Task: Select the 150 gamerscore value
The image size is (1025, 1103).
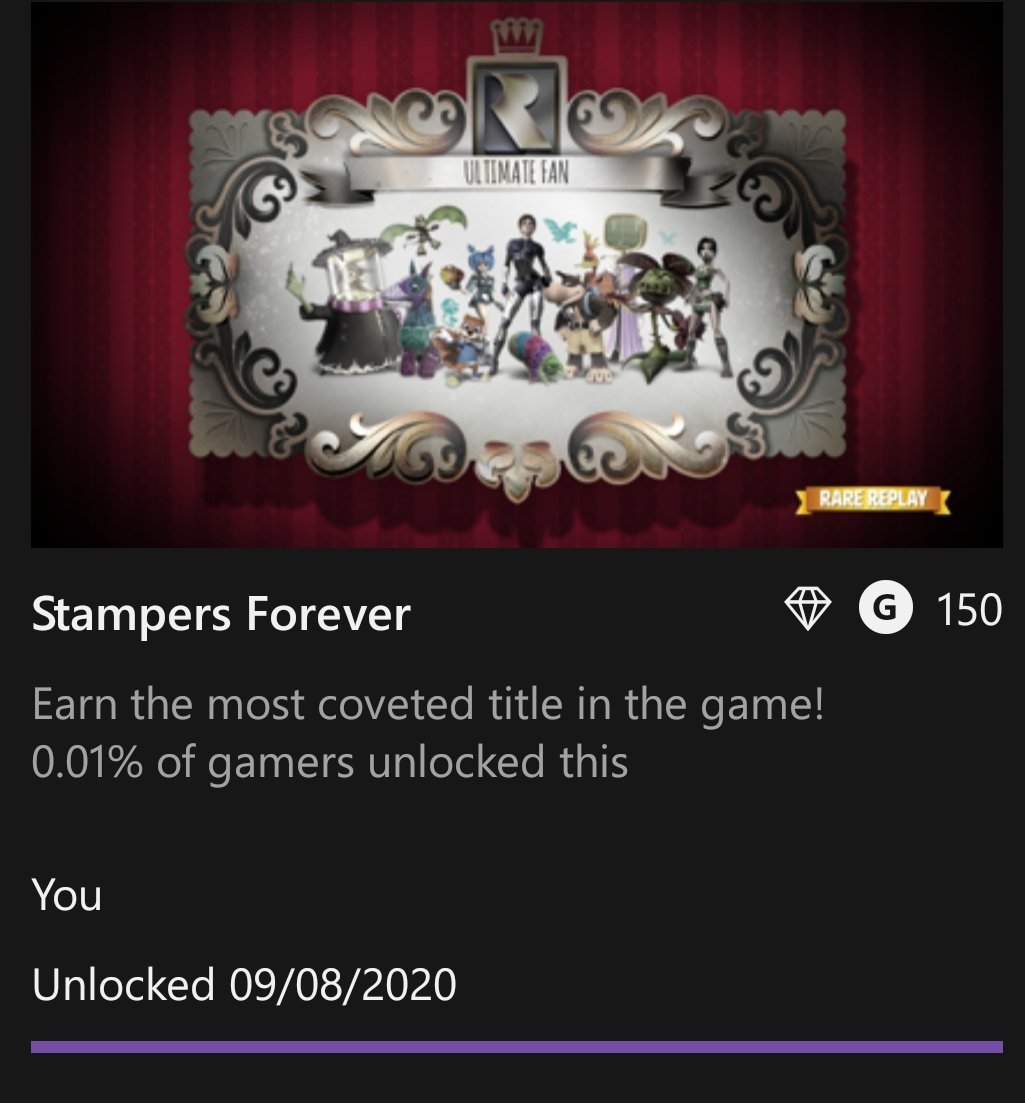Action: tap(969, 609)
